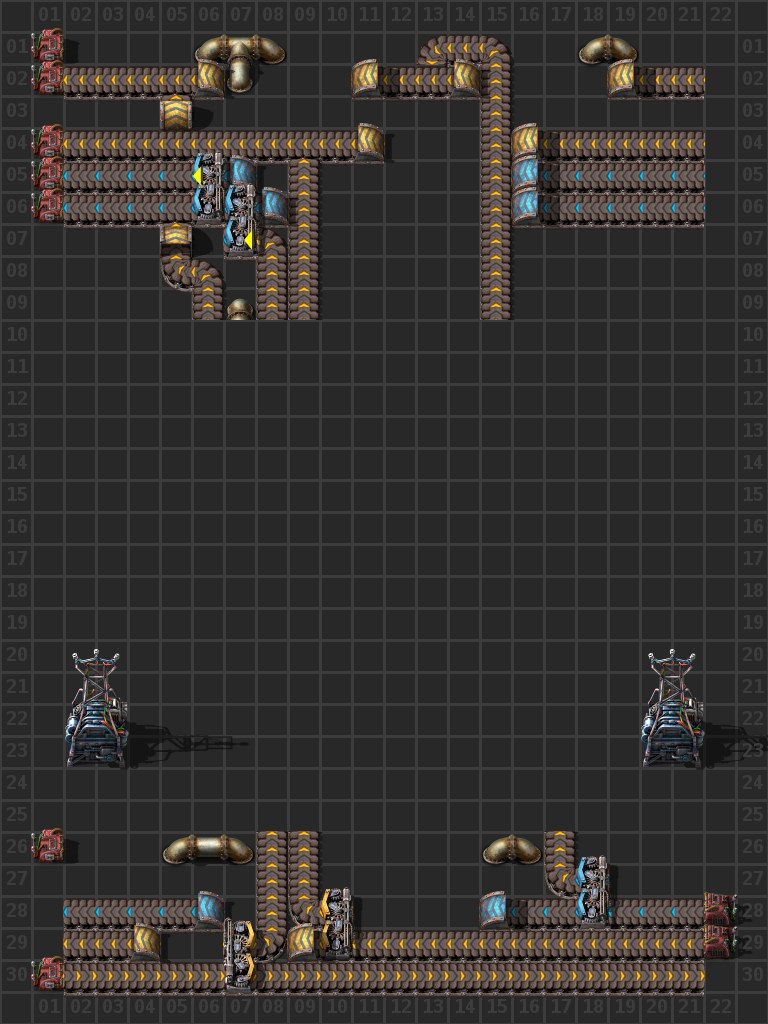
Task: Select the right tower structure near rows 20-23
Action: pos(673,709)
